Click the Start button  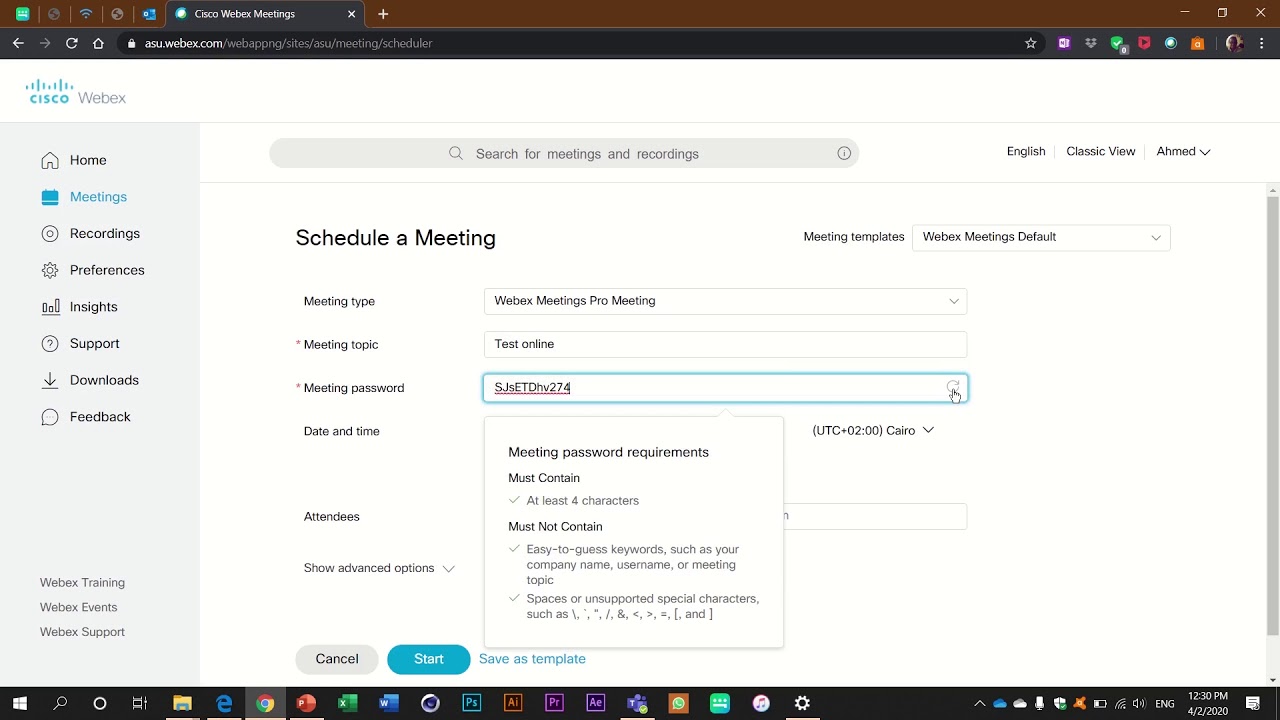tap(429, 659)
